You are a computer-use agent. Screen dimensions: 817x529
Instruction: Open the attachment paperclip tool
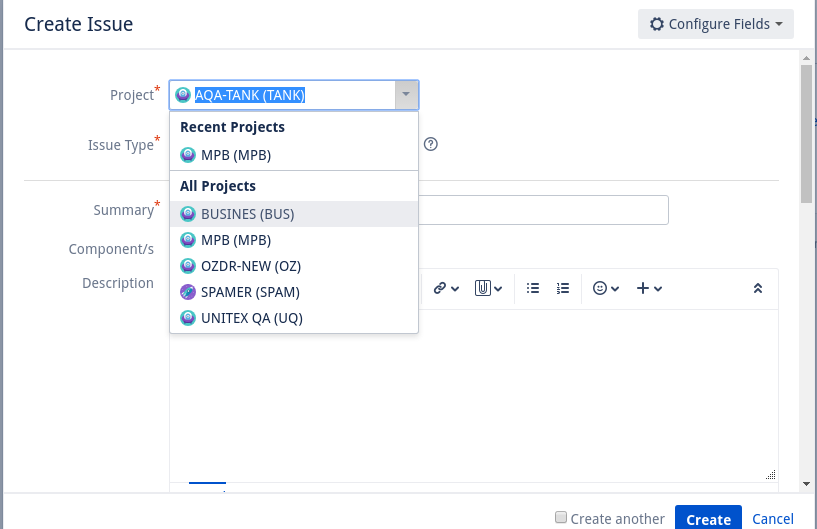click(488, 288)
